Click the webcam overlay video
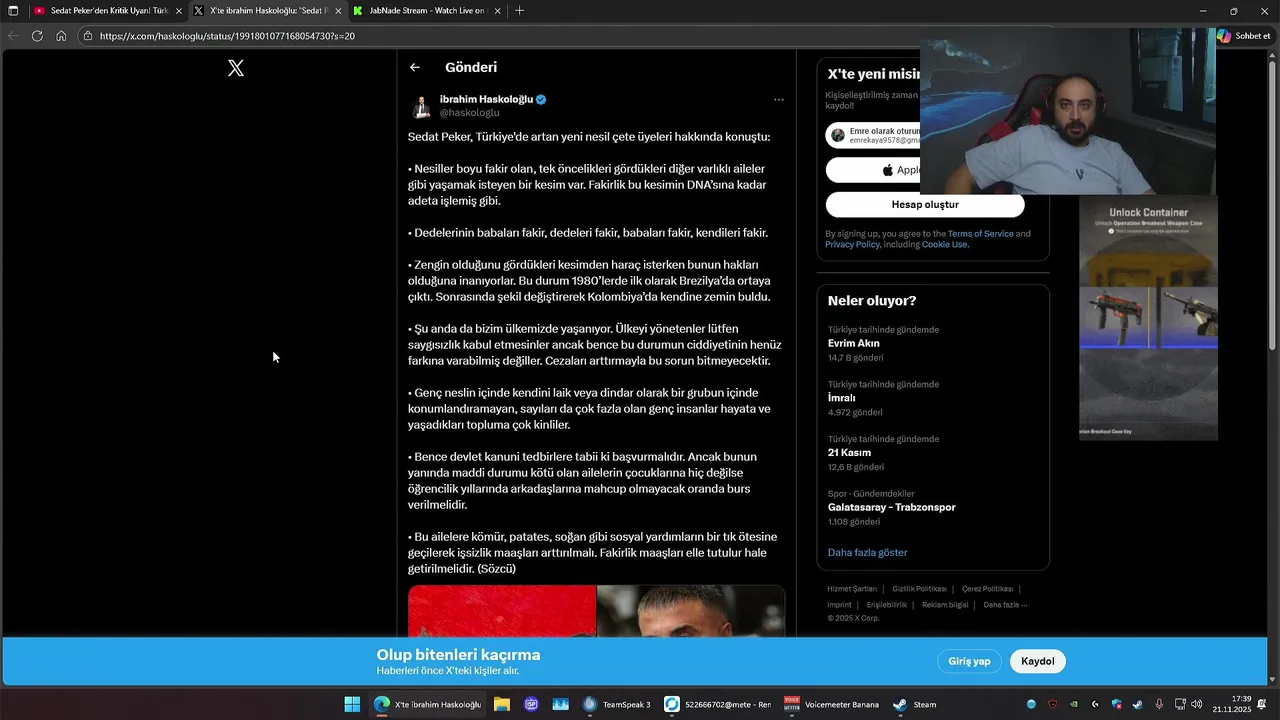 tap(1068, 111)
